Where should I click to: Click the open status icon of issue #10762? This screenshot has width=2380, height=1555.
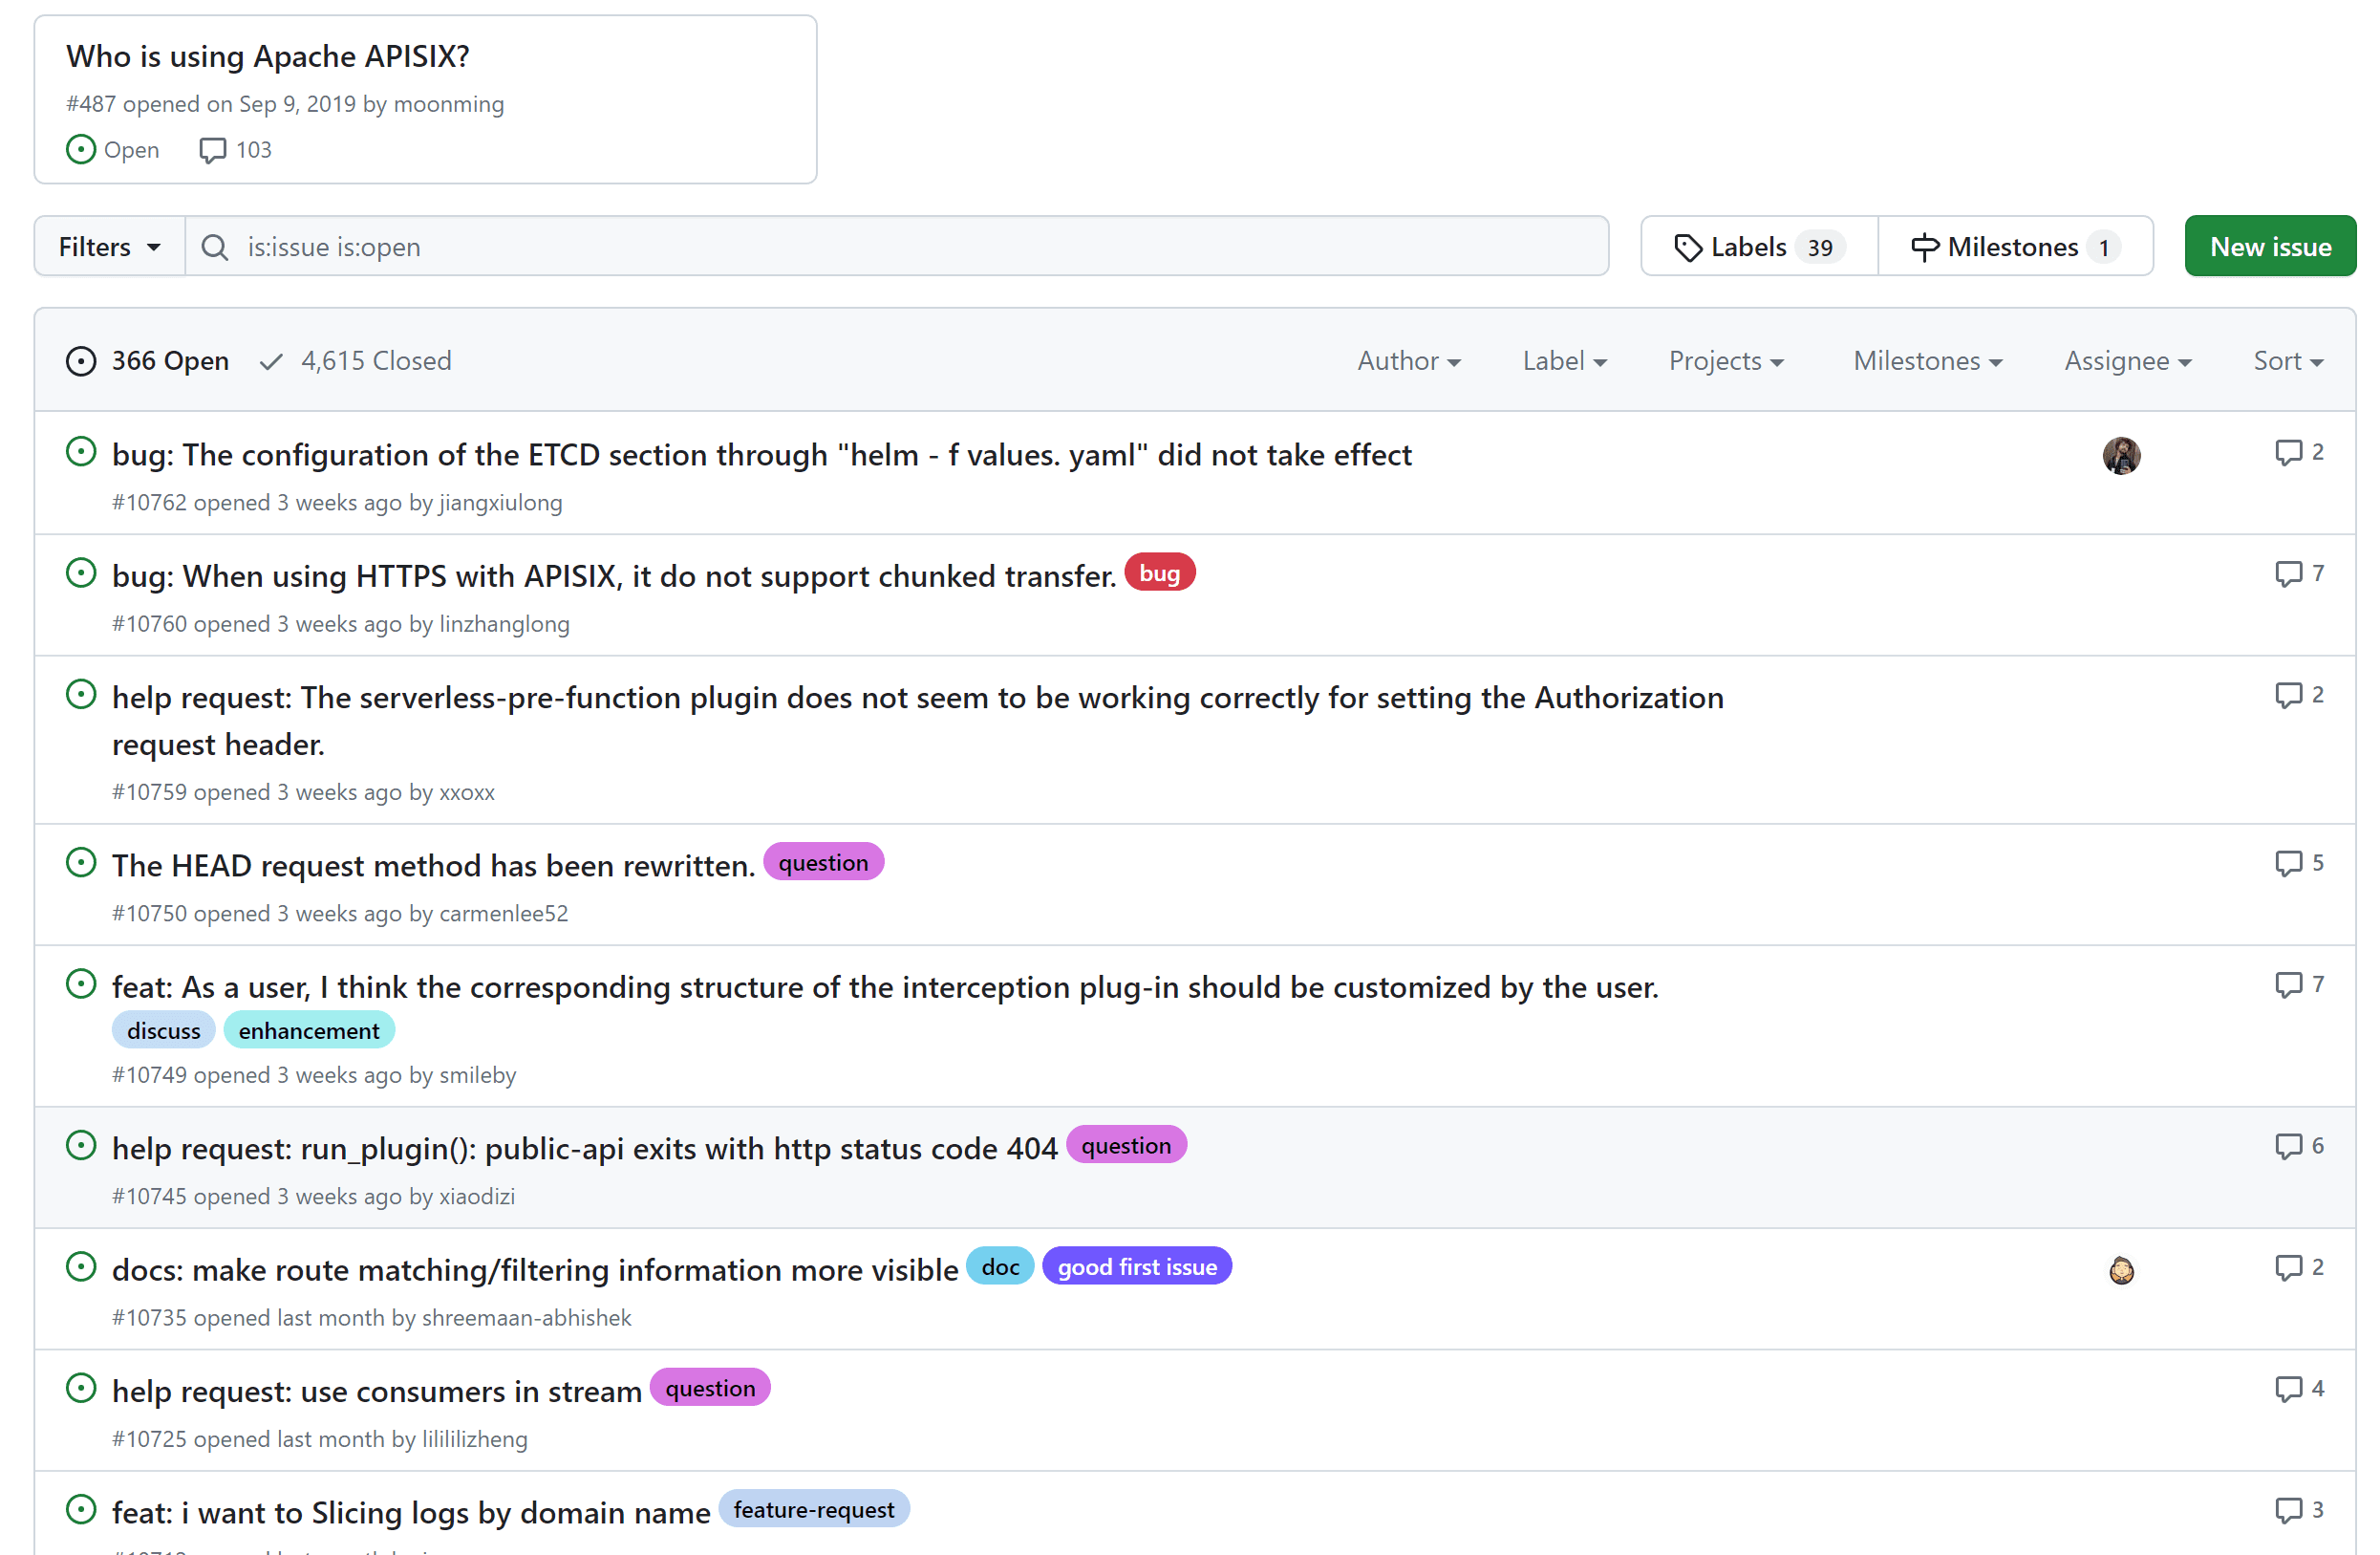(x=81, y=452)
